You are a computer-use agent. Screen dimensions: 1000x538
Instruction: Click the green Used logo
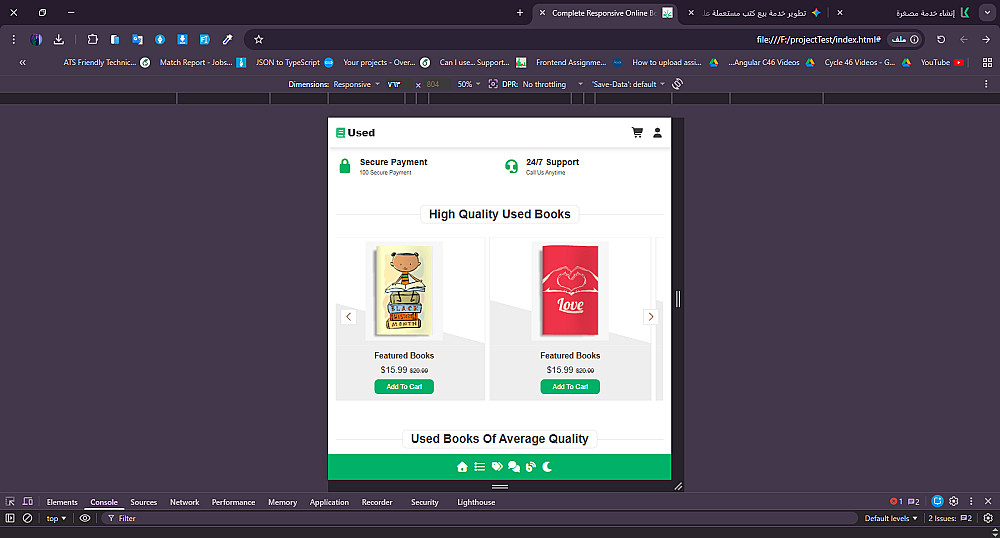pyautogui.click(x=355, y=133)
